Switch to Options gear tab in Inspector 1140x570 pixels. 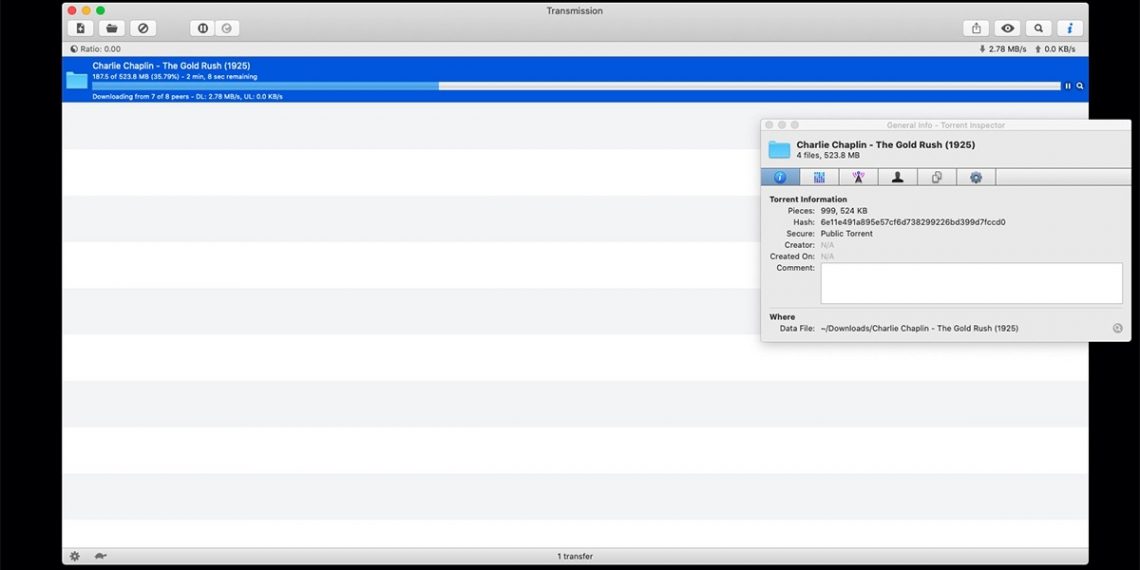tap(976, 177)
